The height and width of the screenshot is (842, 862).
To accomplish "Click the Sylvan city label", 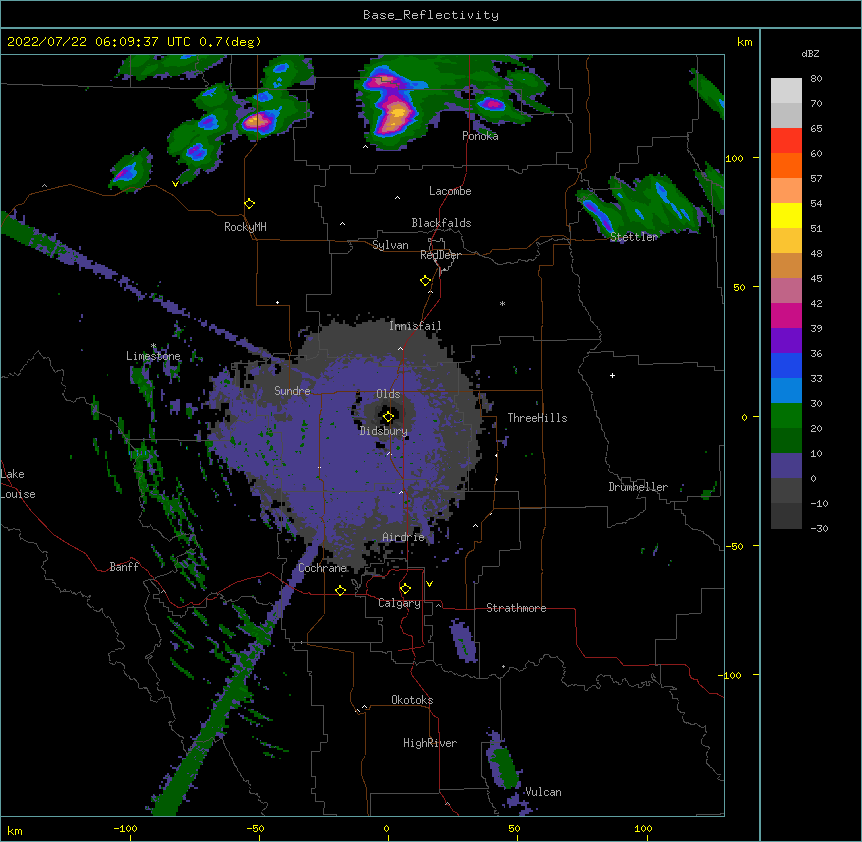I will coord(390,245).
